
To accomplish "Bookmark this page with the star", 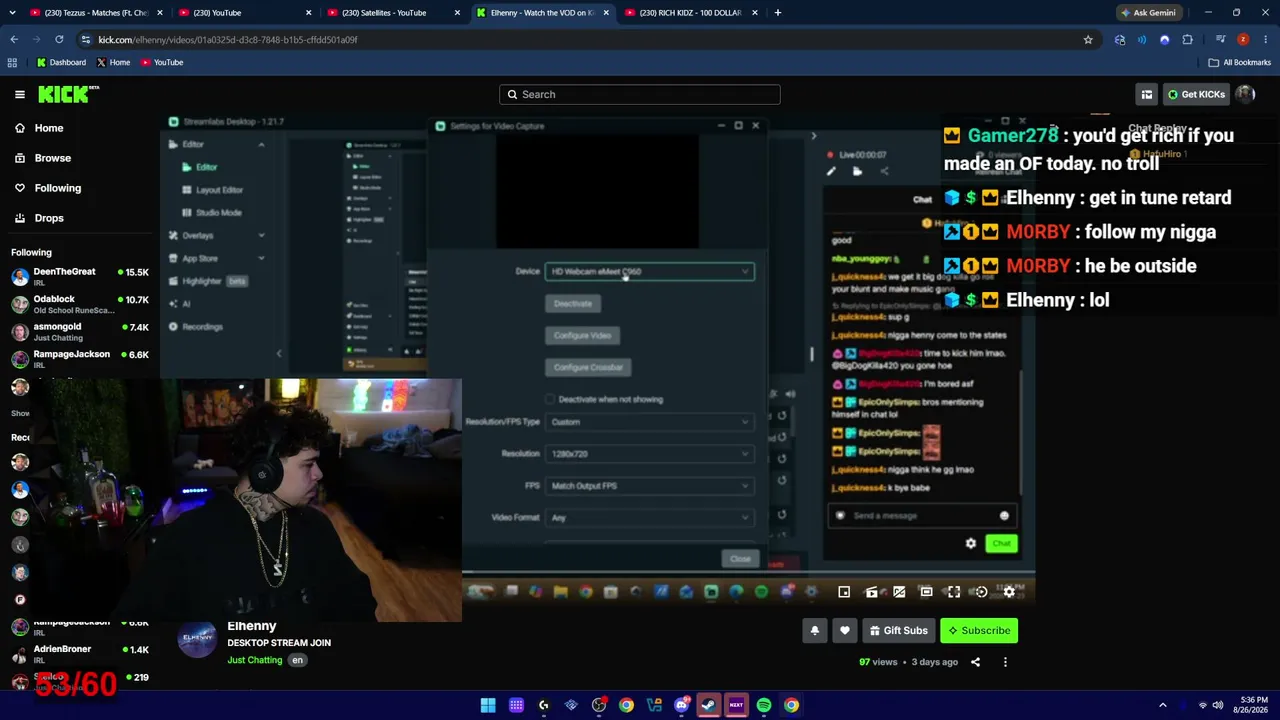I will click(1088, 40).
